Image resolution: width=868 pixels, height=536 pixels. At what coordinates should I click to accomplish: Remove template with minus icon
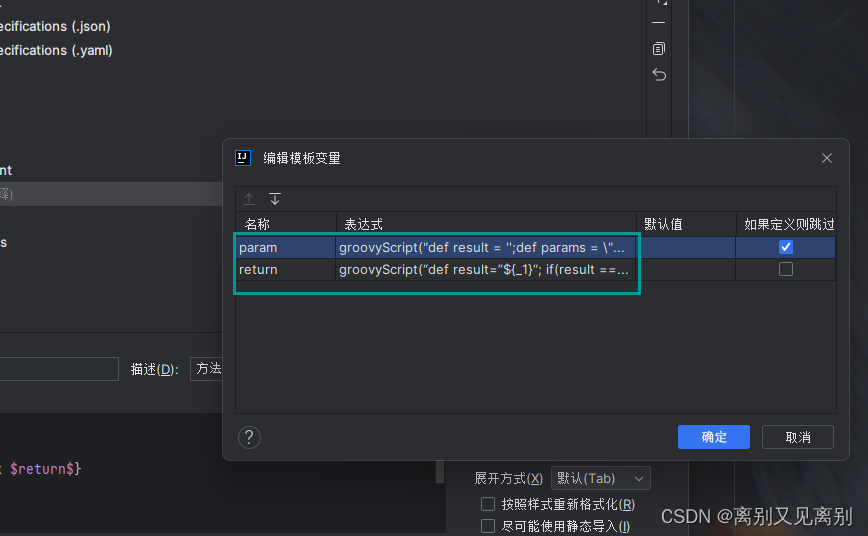659,23
